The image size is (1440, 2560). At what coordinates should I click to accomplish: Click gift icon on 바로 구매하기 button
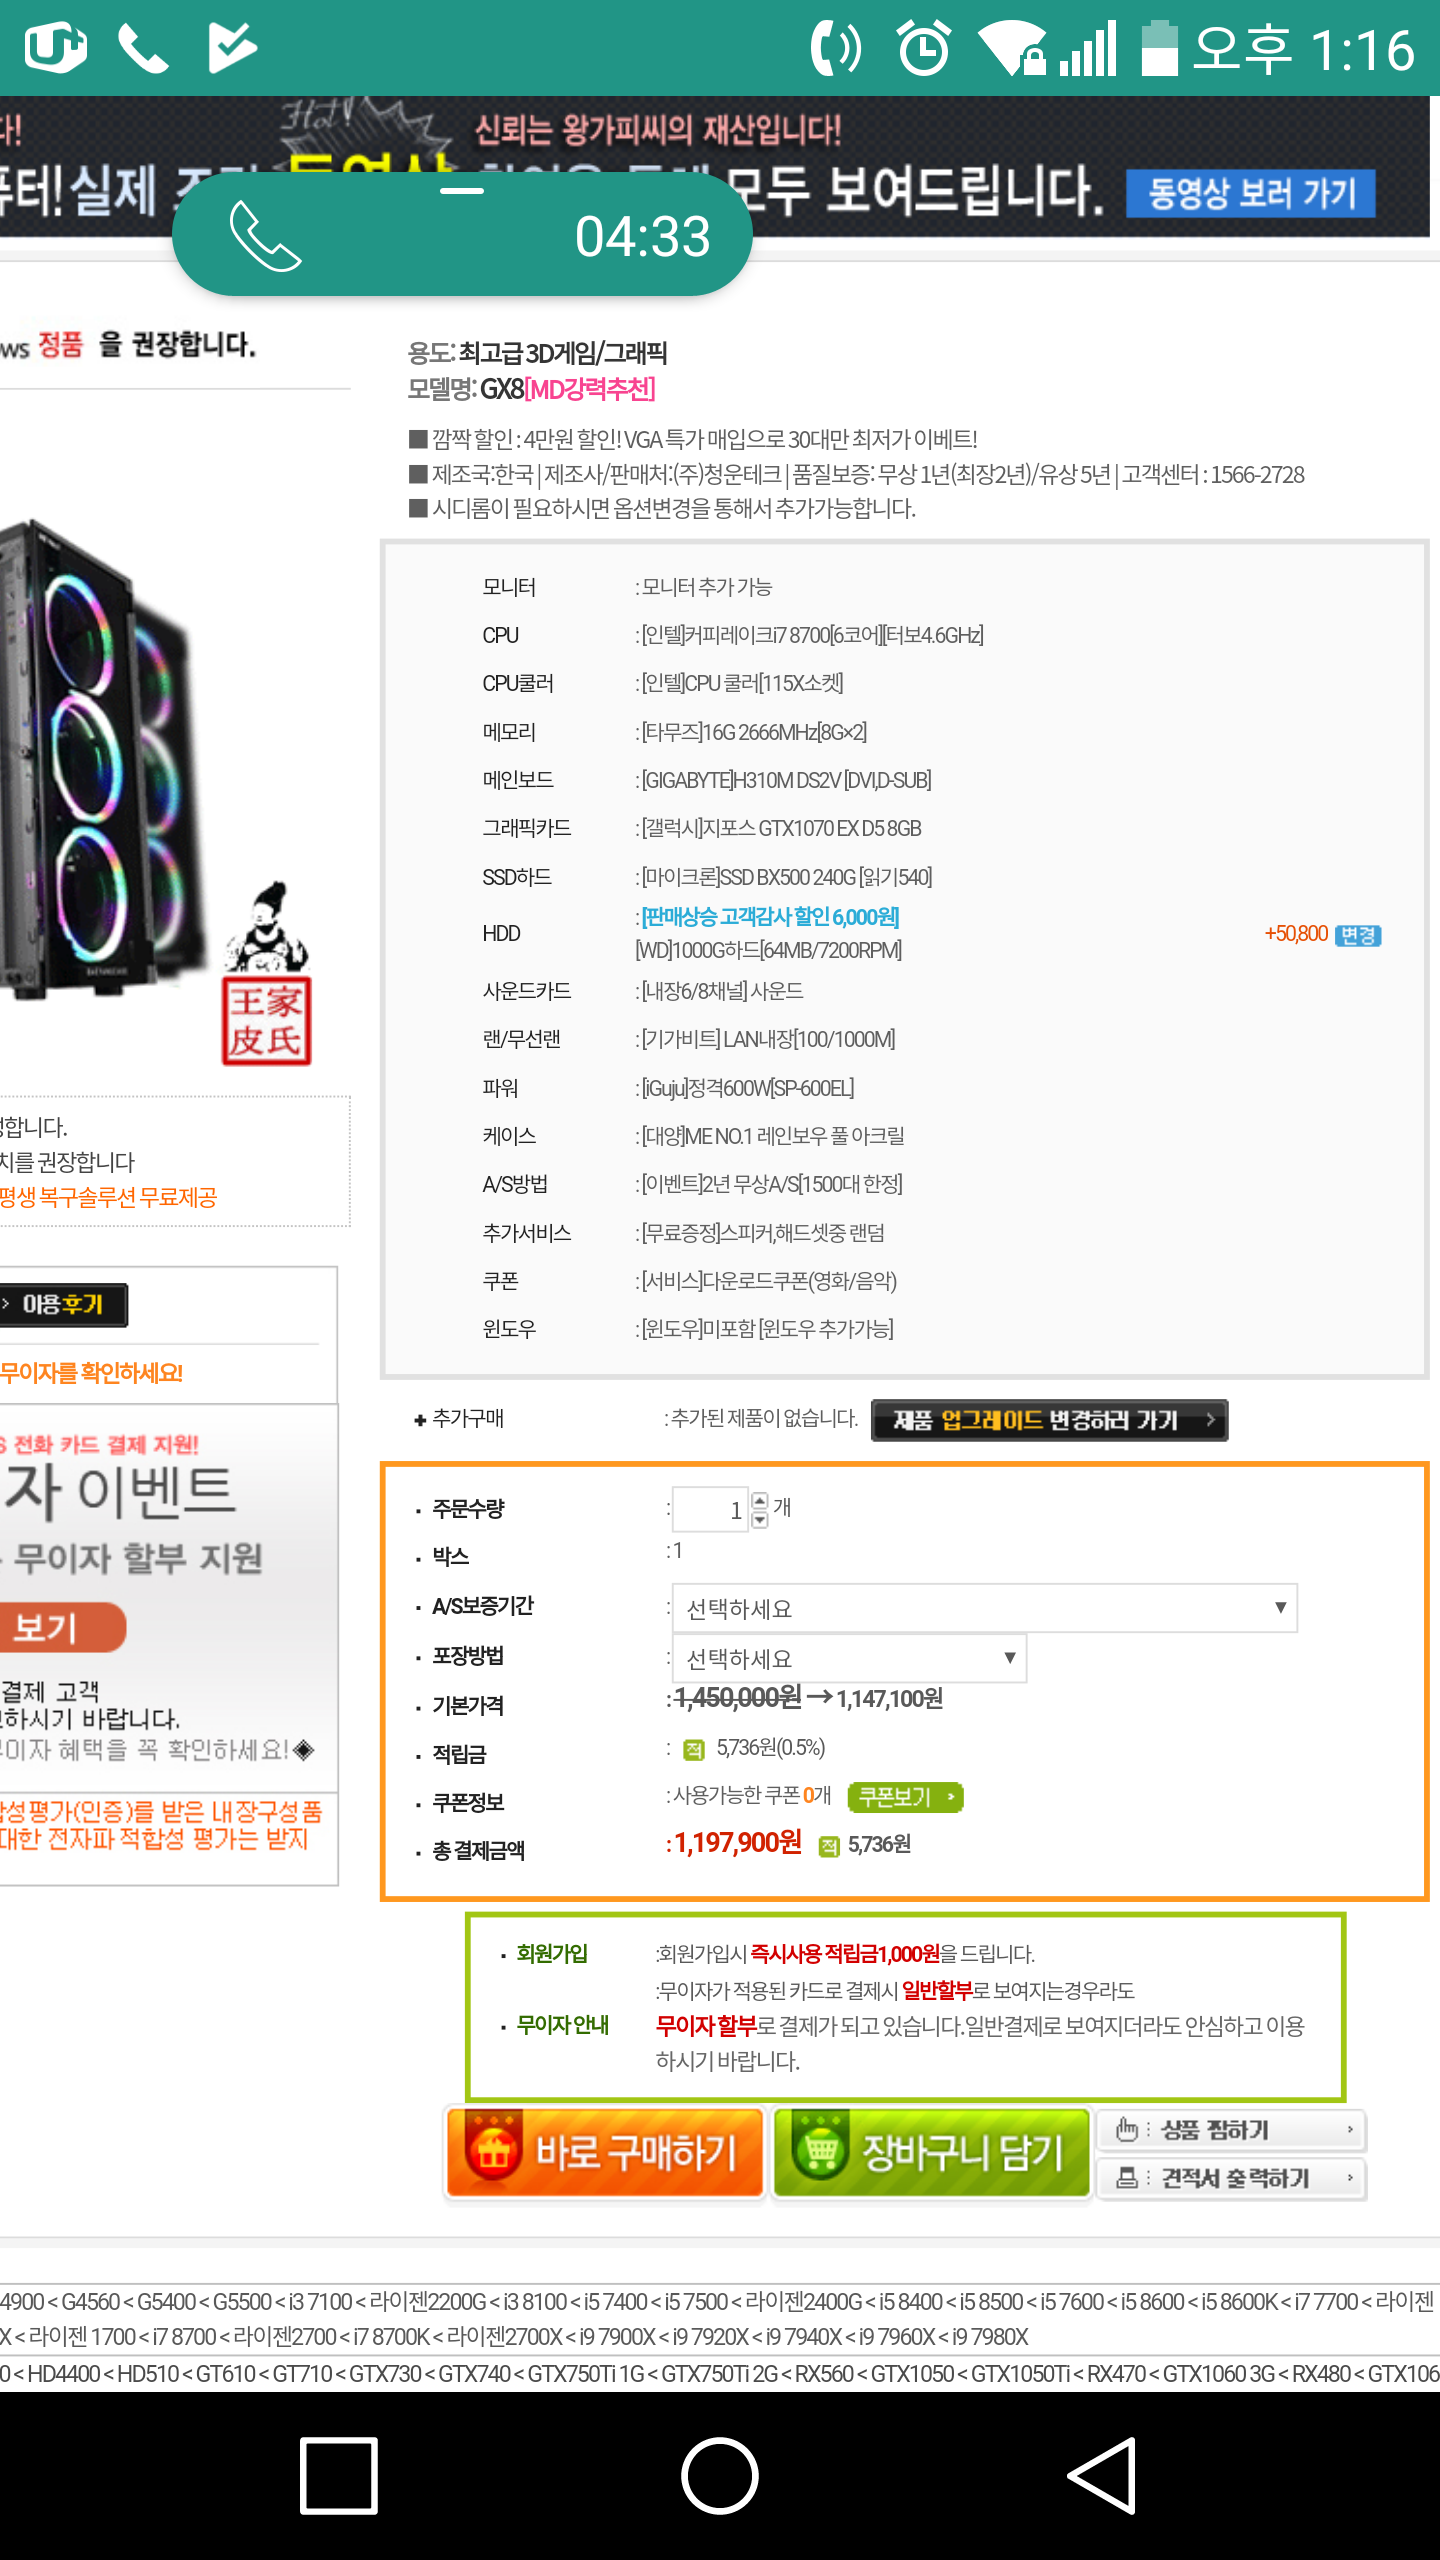pos(493,2150)
